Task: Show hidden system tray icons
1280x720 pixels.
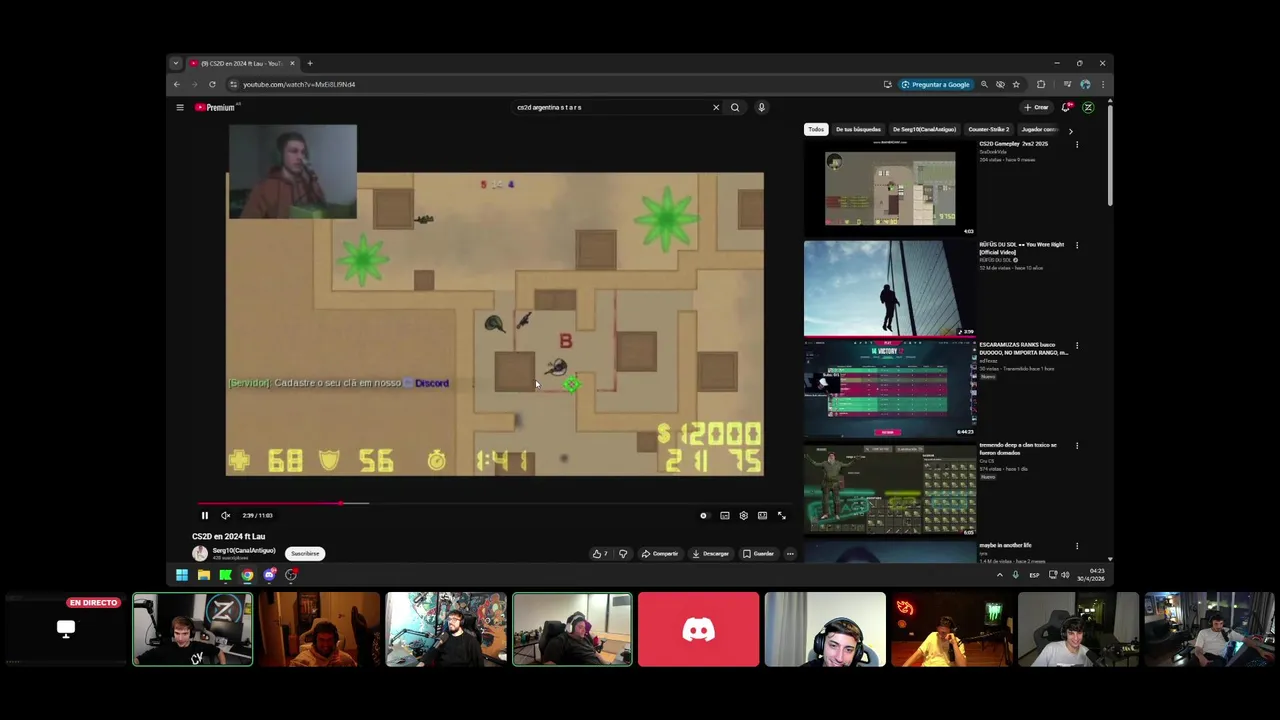Action: pyautogui.click(x=999, y=575)
